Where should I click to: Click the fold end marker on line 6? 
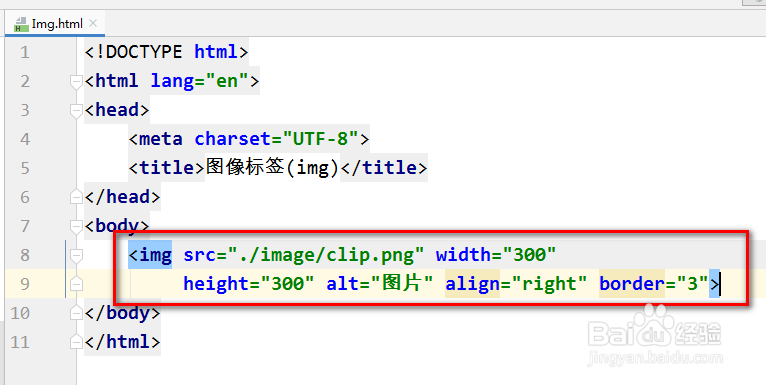[x=76, y=197]
